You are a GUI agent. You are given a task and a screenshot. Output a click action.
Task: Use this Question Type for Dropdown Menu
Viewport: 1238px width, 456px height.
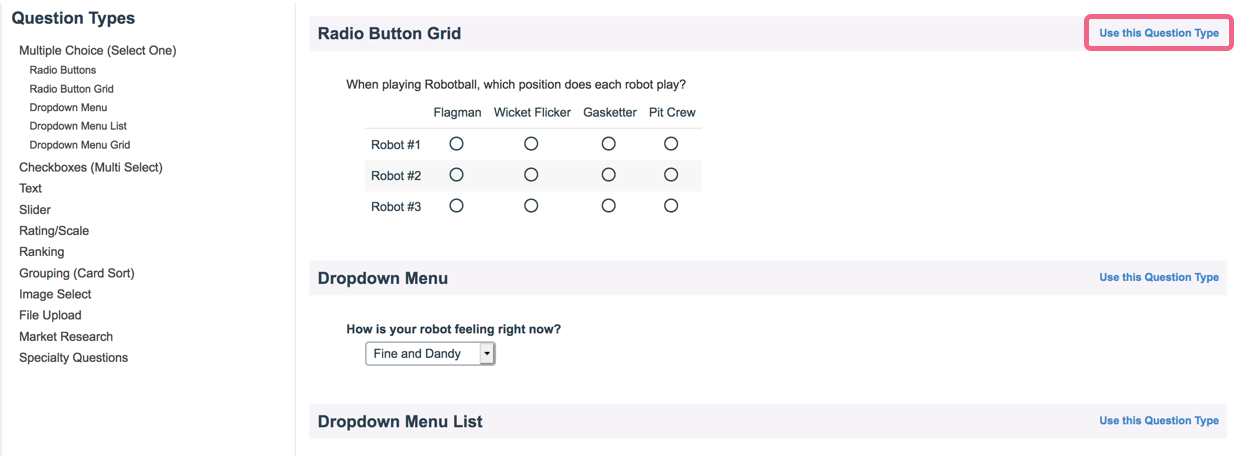tap(1158, 277)
